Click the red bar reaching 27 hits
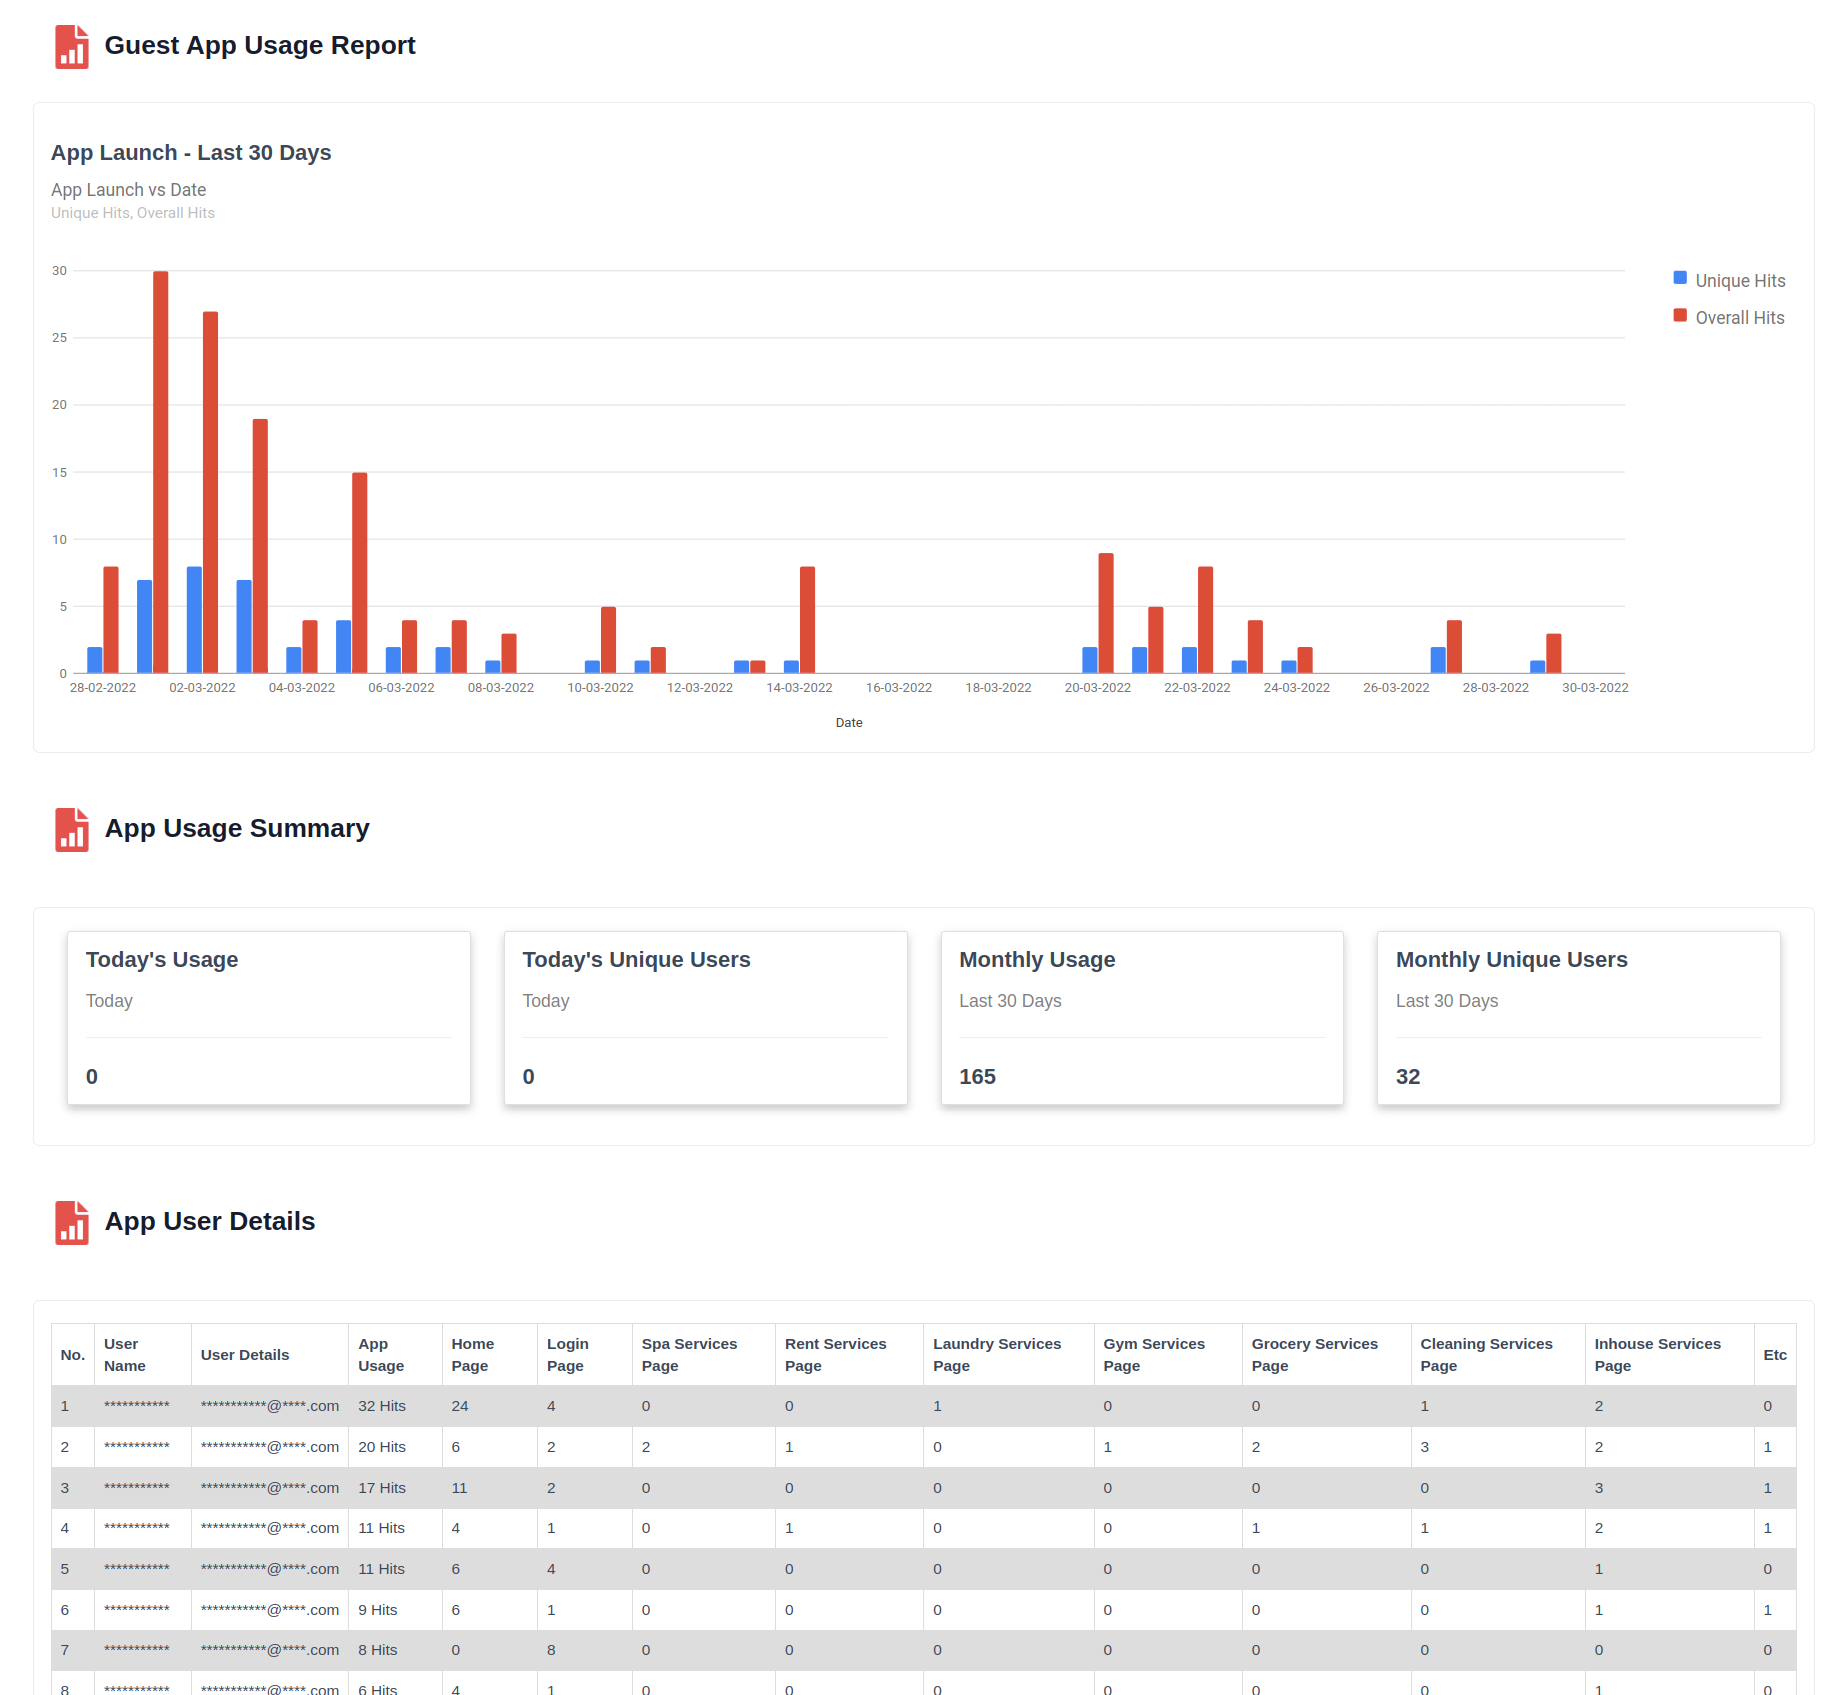Image resolution: width=1845 pixels, height=1695 pixels. click(x=210, y=490)
